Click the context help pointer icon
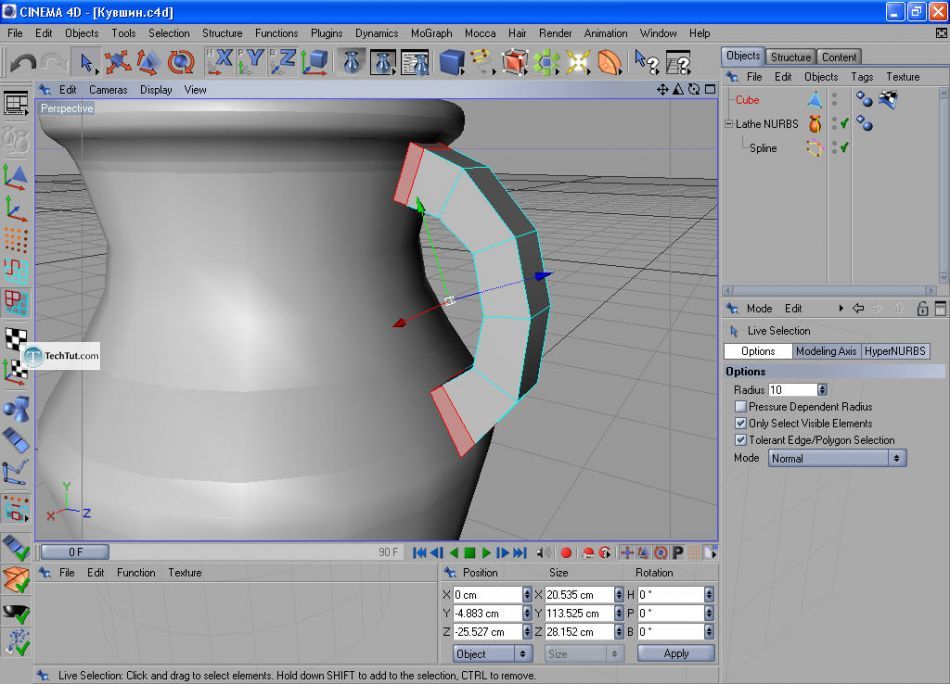950x684 pixels. click(x=646, y=62)
